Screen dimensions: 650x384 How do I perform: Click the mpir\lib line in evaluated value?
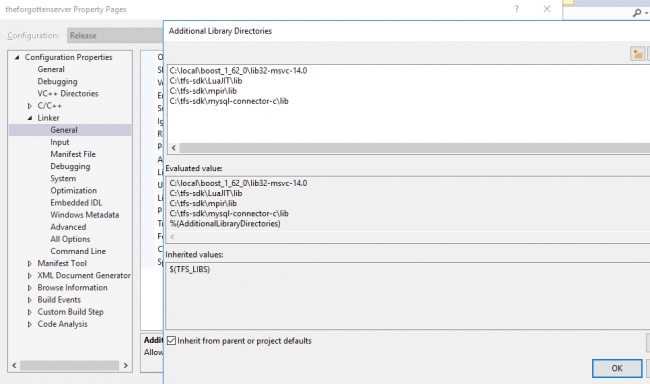[203, 203]
